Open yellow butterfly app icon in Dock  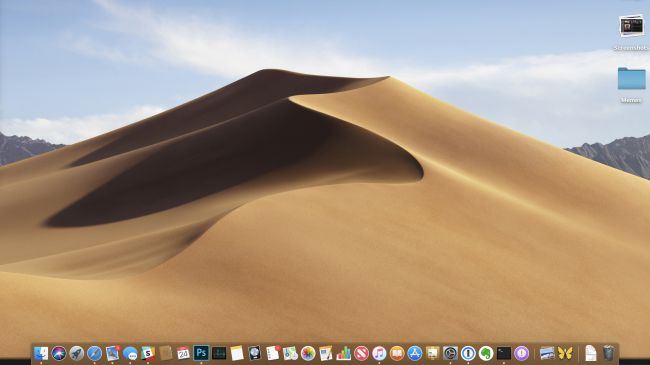pyautogui.click(x=565, y=353)
